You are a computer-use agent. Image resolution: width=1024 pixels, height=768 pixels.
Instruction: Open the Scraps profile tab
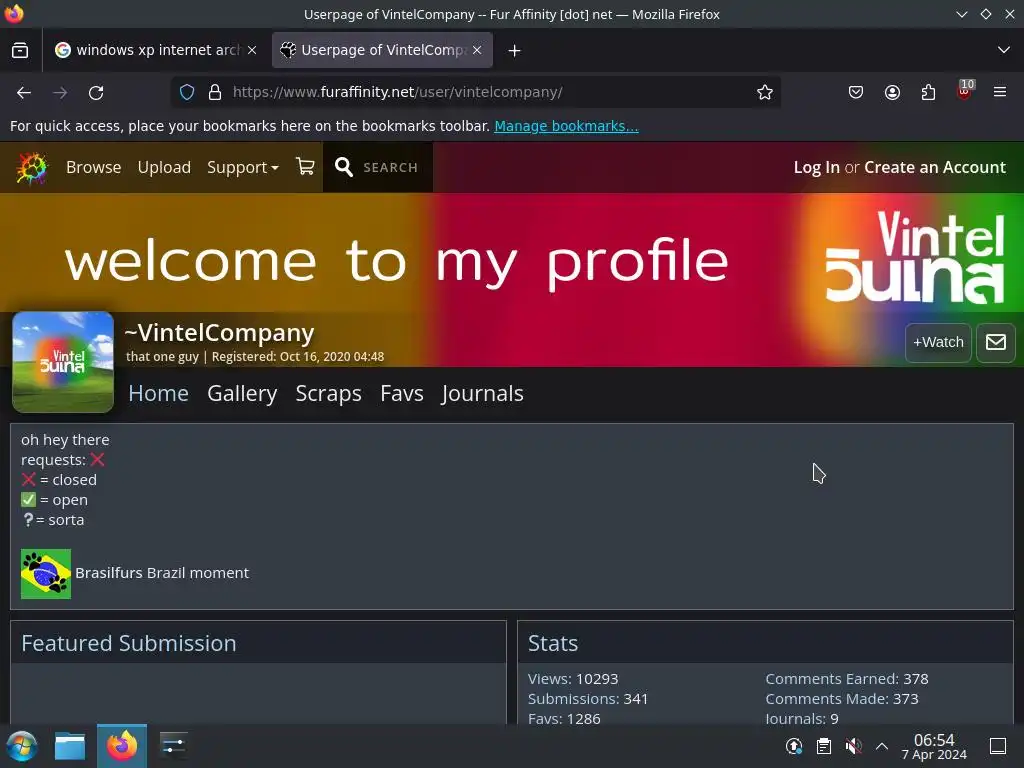[328, 393]
